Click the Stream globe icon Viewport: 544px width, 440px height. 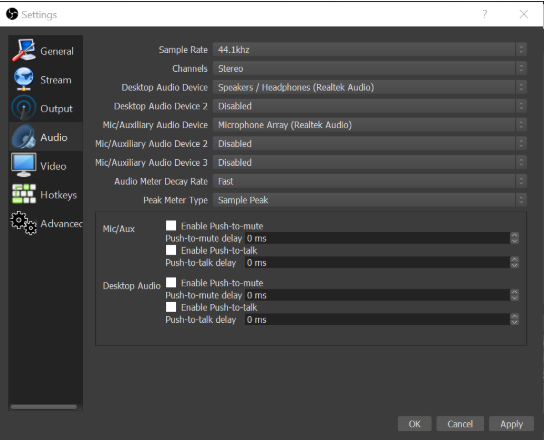pyautogui.click(x=24, y=79)
